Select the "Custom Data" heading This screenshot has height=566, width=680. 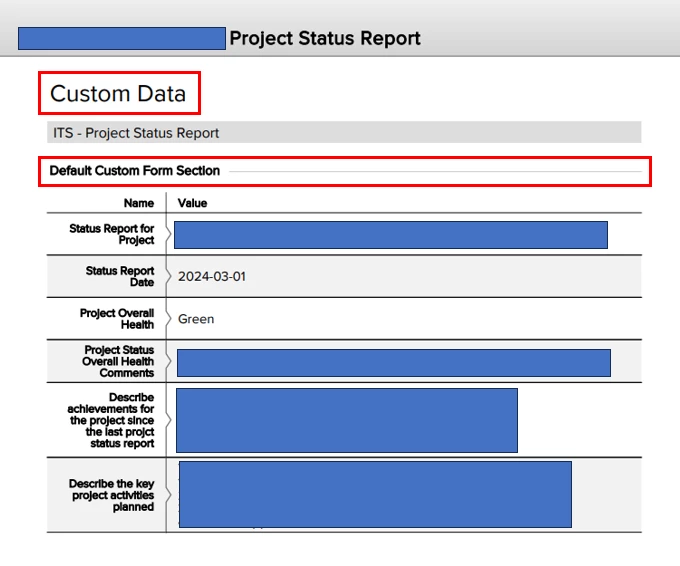tap(118, 94)
